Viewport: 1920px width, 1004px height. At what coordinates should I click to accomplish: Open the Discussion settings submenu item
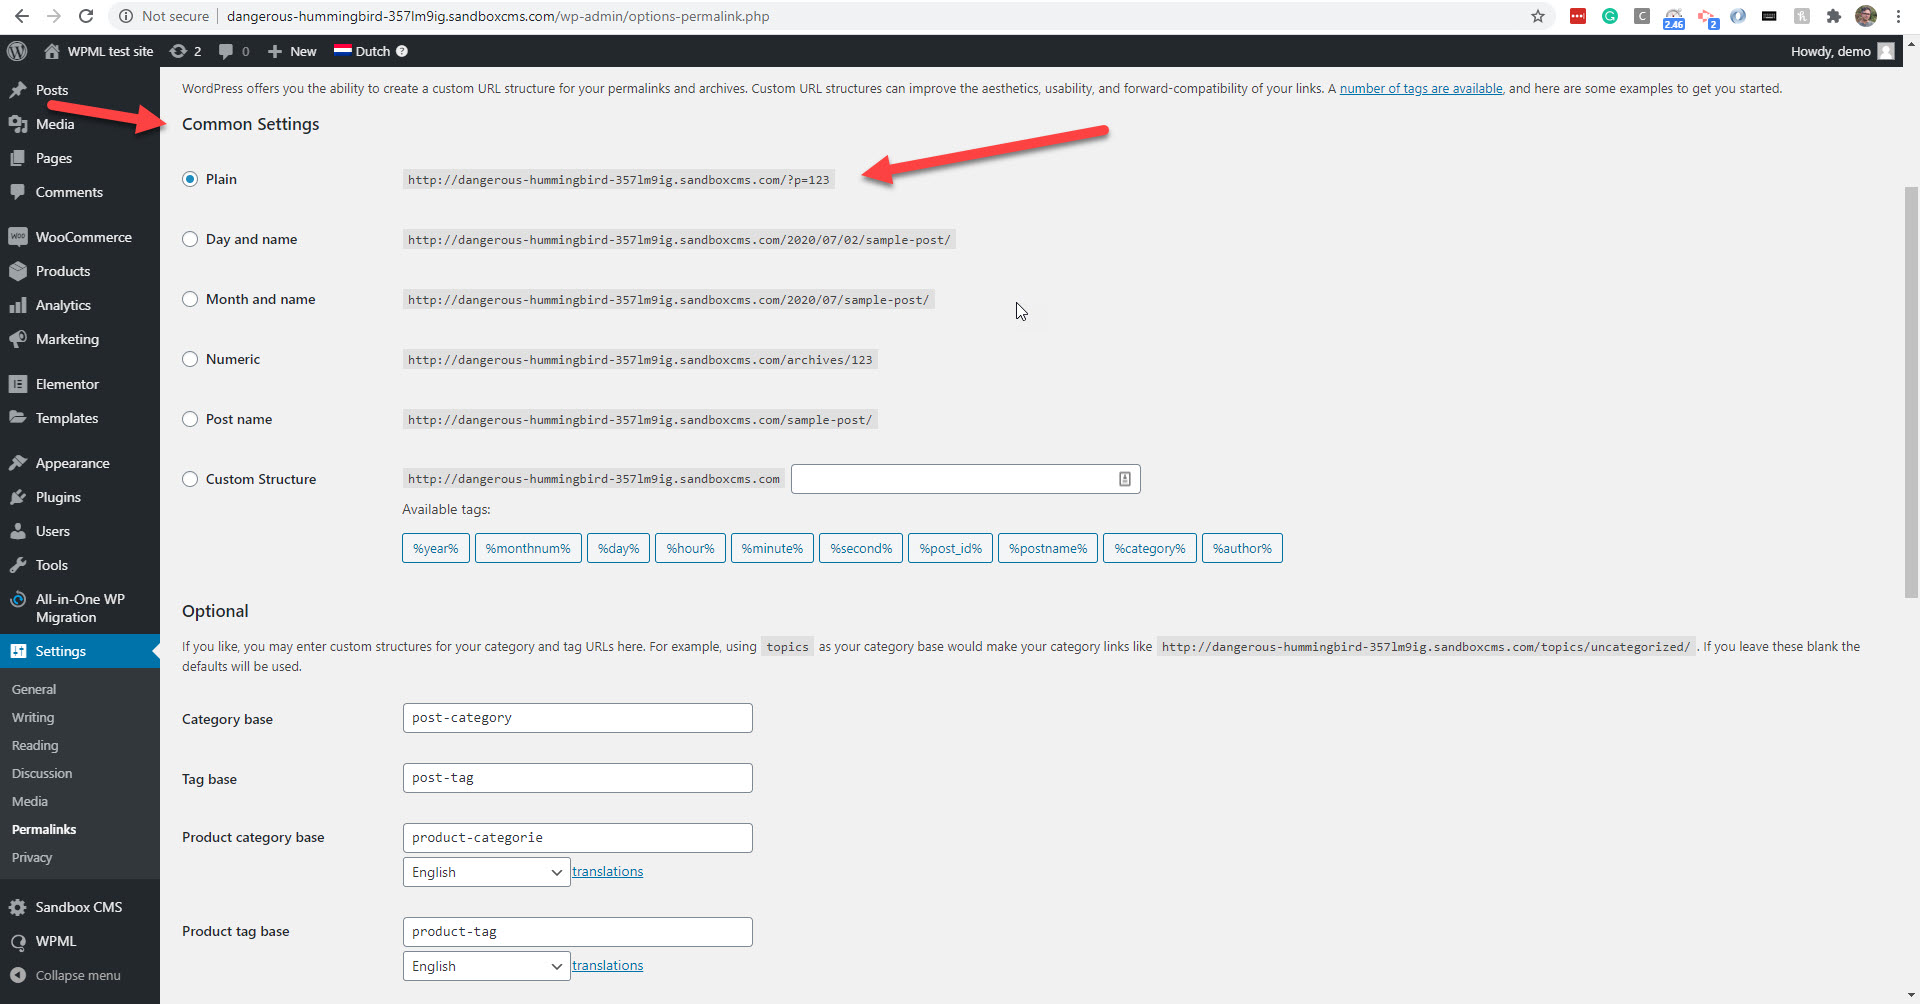(x=42, y=773)
